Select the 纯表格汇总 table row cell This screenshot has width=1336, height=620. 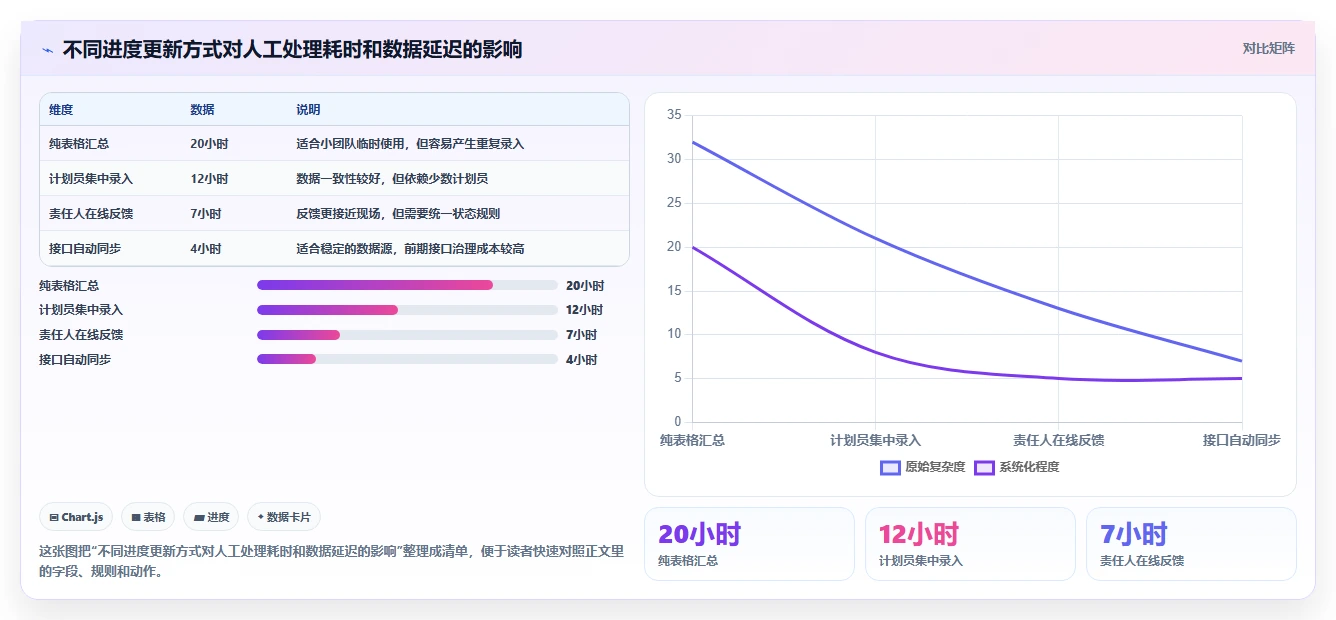tap(79, 144)
